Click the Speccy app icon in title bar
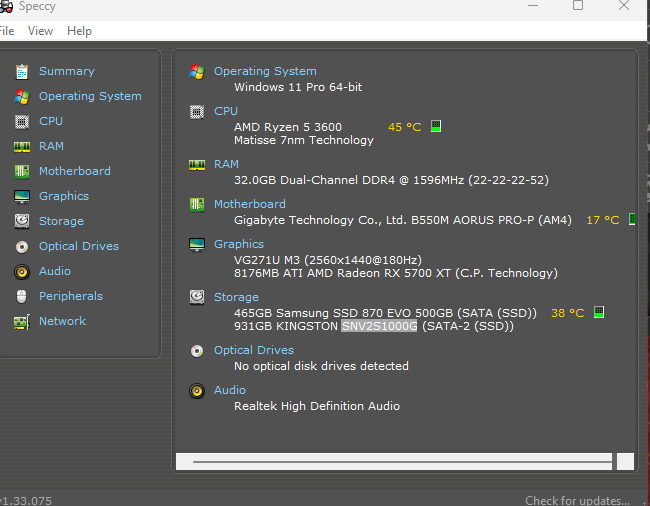650x506 pixels. [6, 6]
